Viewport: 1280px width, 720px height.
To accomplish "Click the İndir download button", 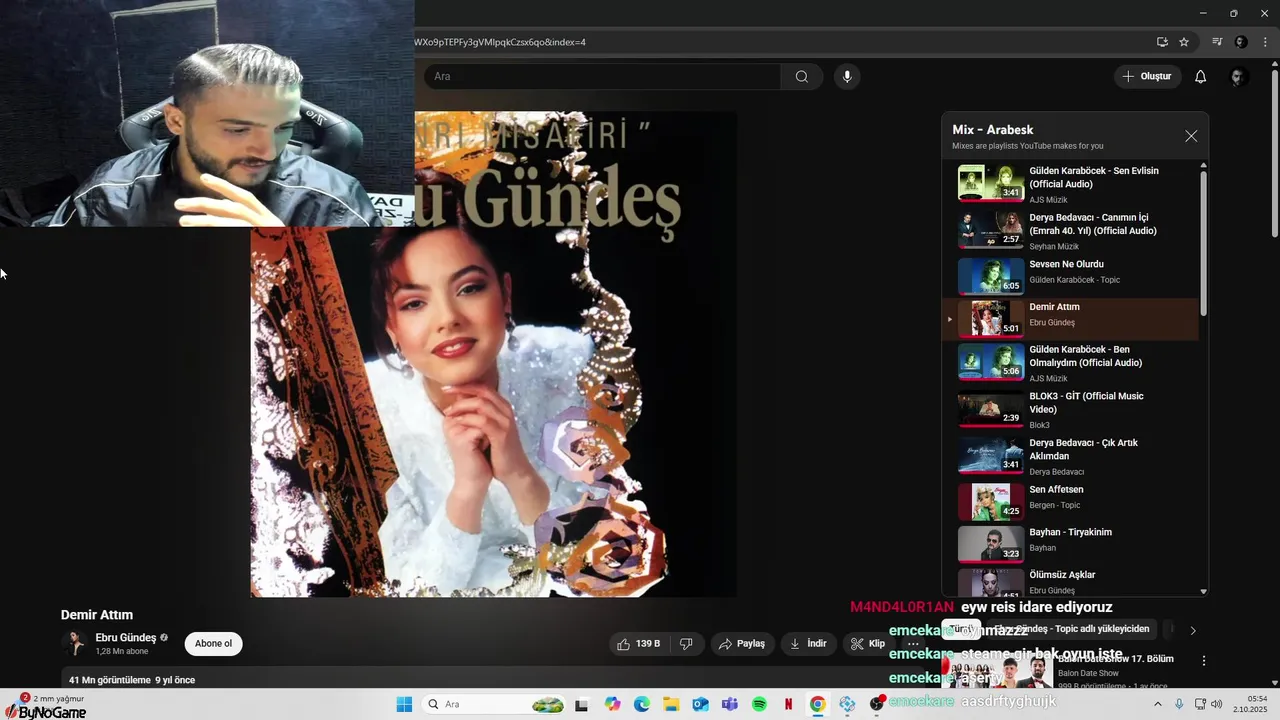I will (x=809, y=644).
